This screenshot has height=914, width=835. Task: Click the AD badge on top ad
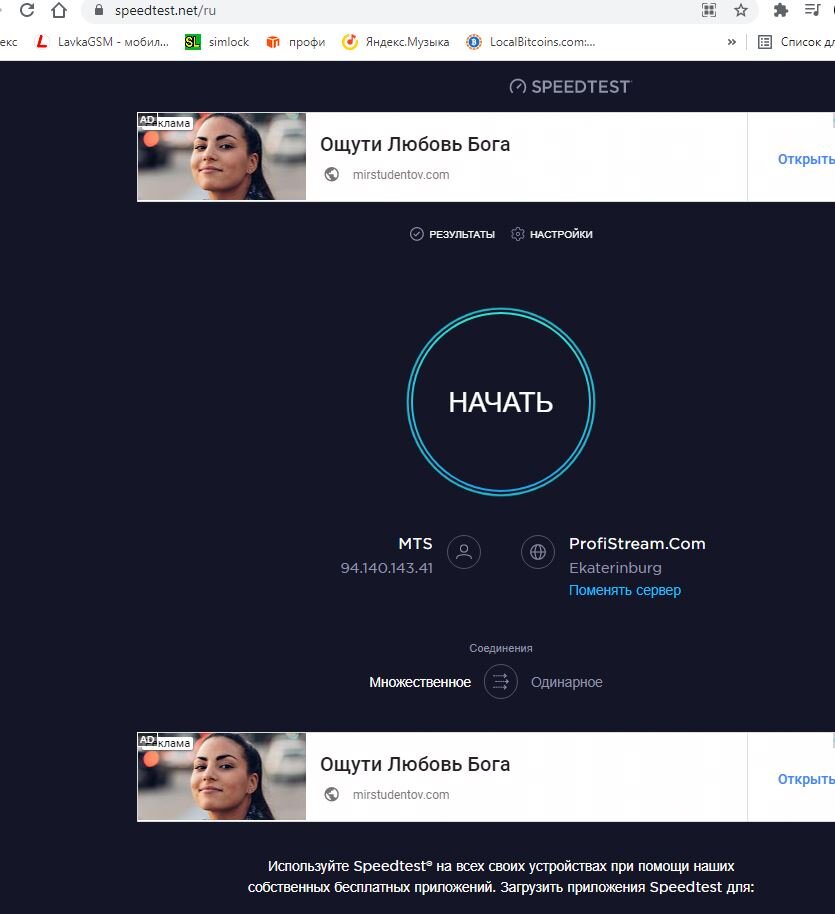pos(147,120)
